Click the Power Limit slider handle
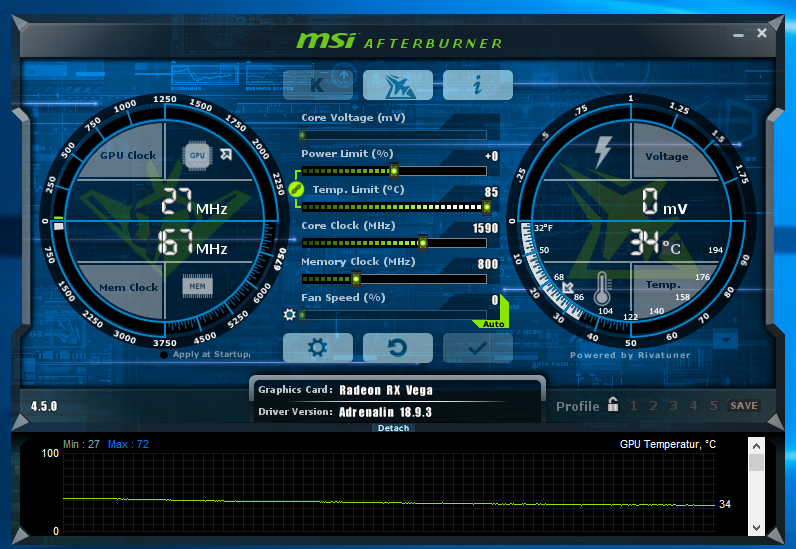The image size is (796, 549). [x=393, y=171]
